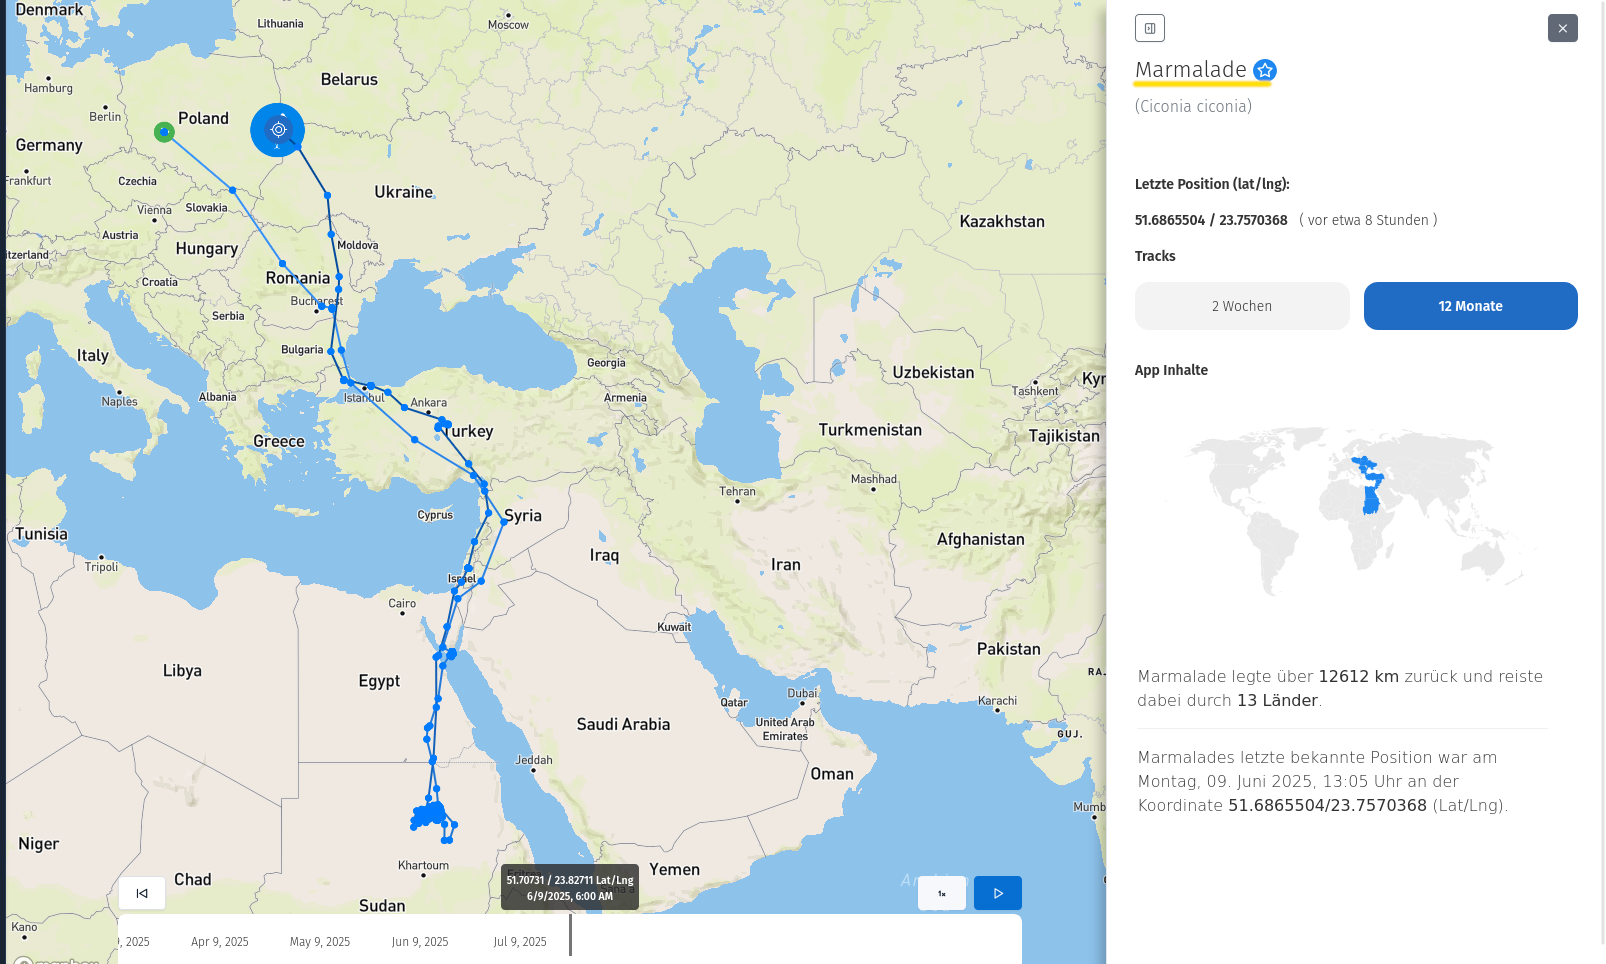Click the Marmalade stork name heading
The image size is (1606, 964).
click(1190, 70)
